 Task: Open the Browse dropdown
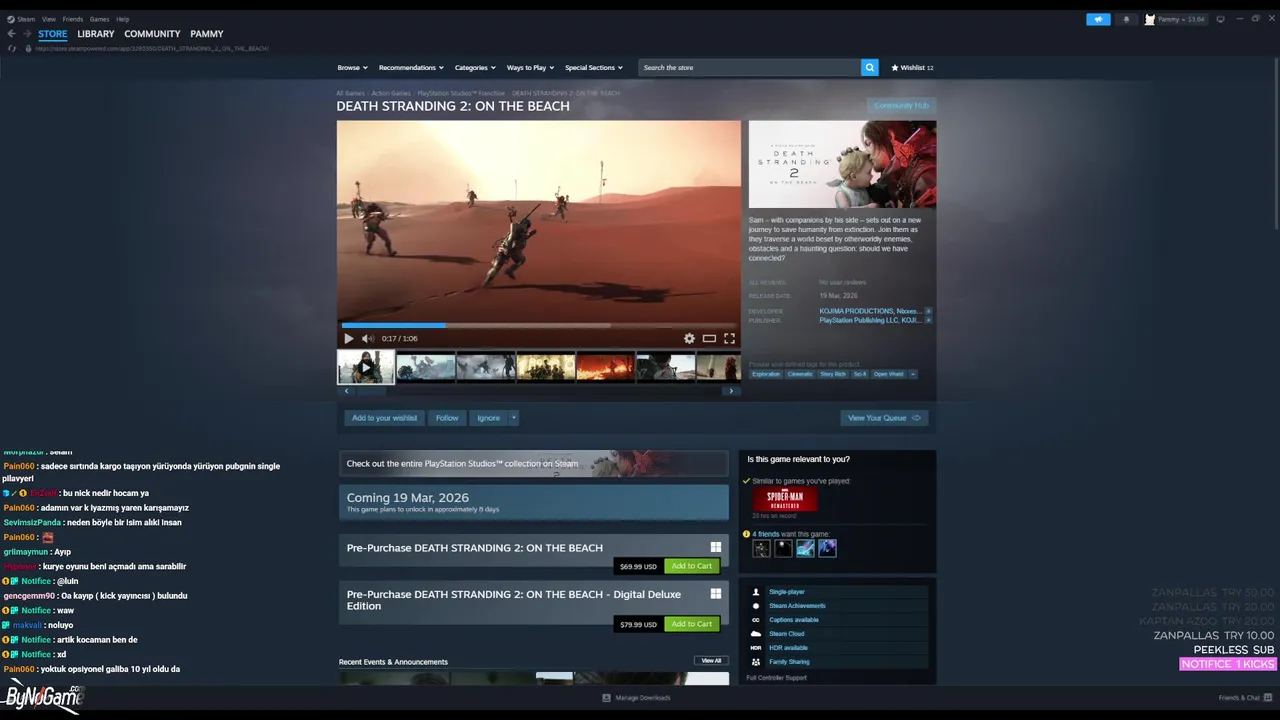[352, 68]
